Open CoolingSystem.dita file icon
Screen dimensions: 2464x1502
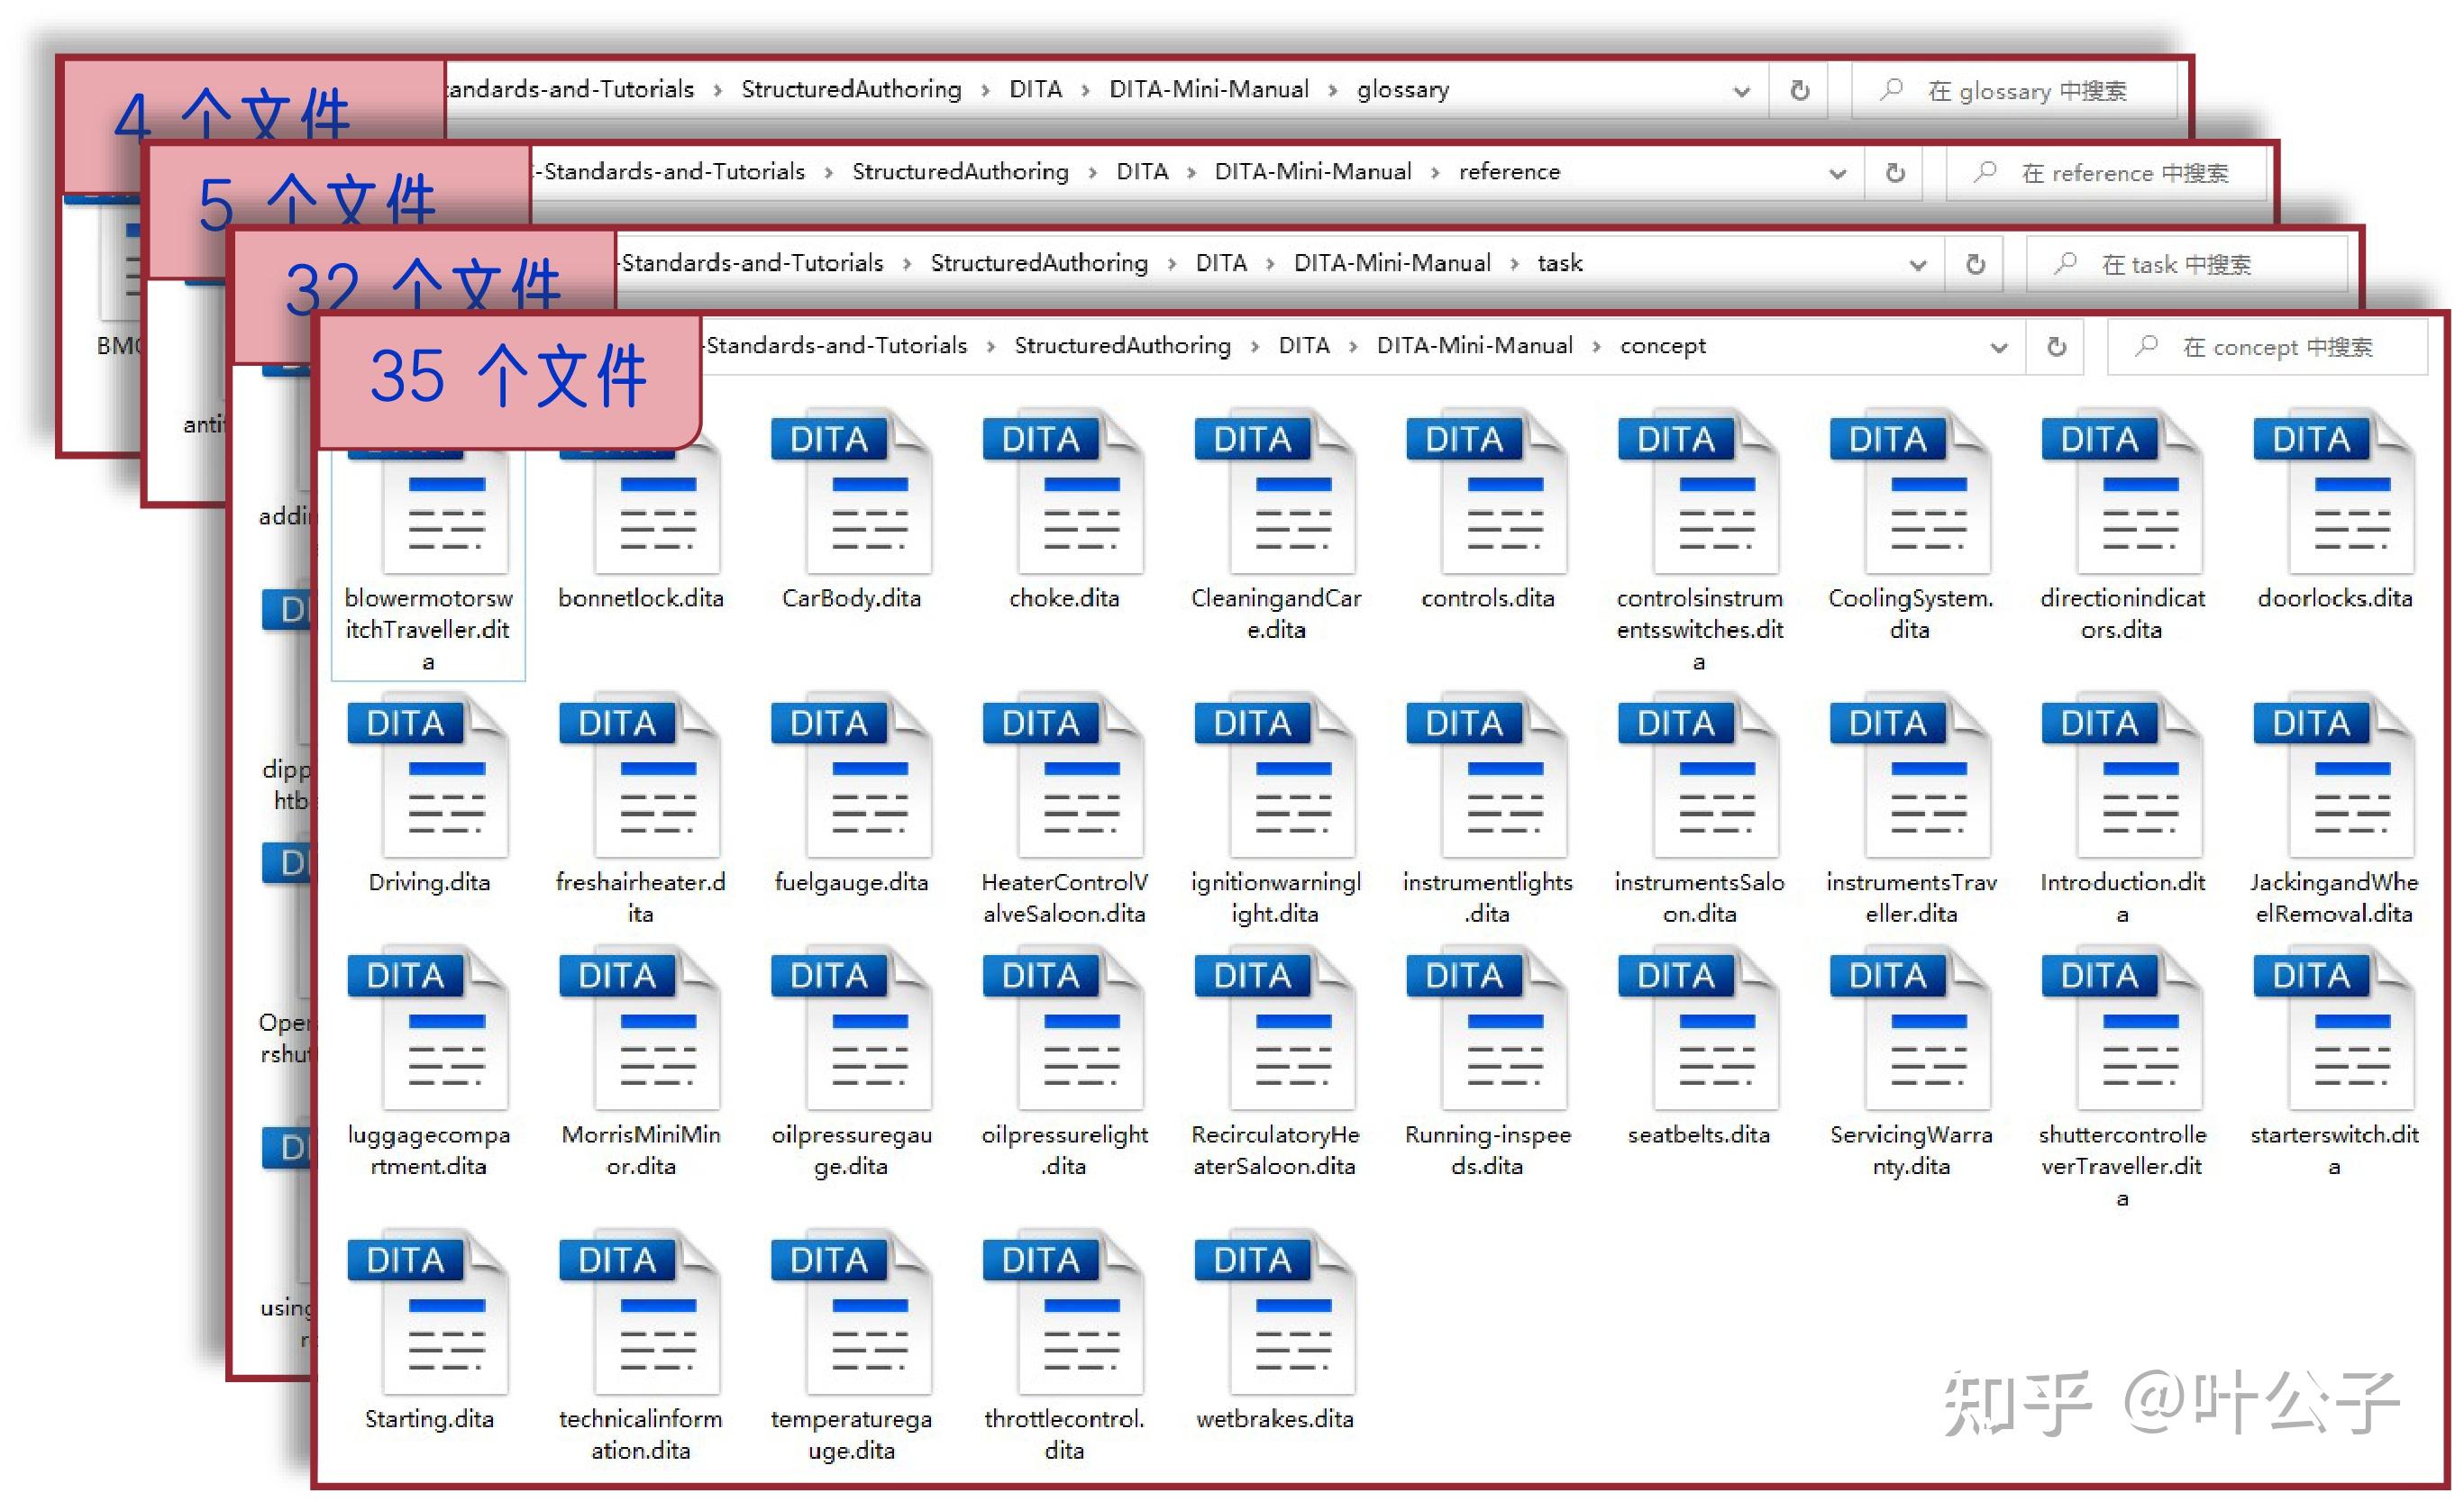pyautogui.click(x=1911, y=491)
